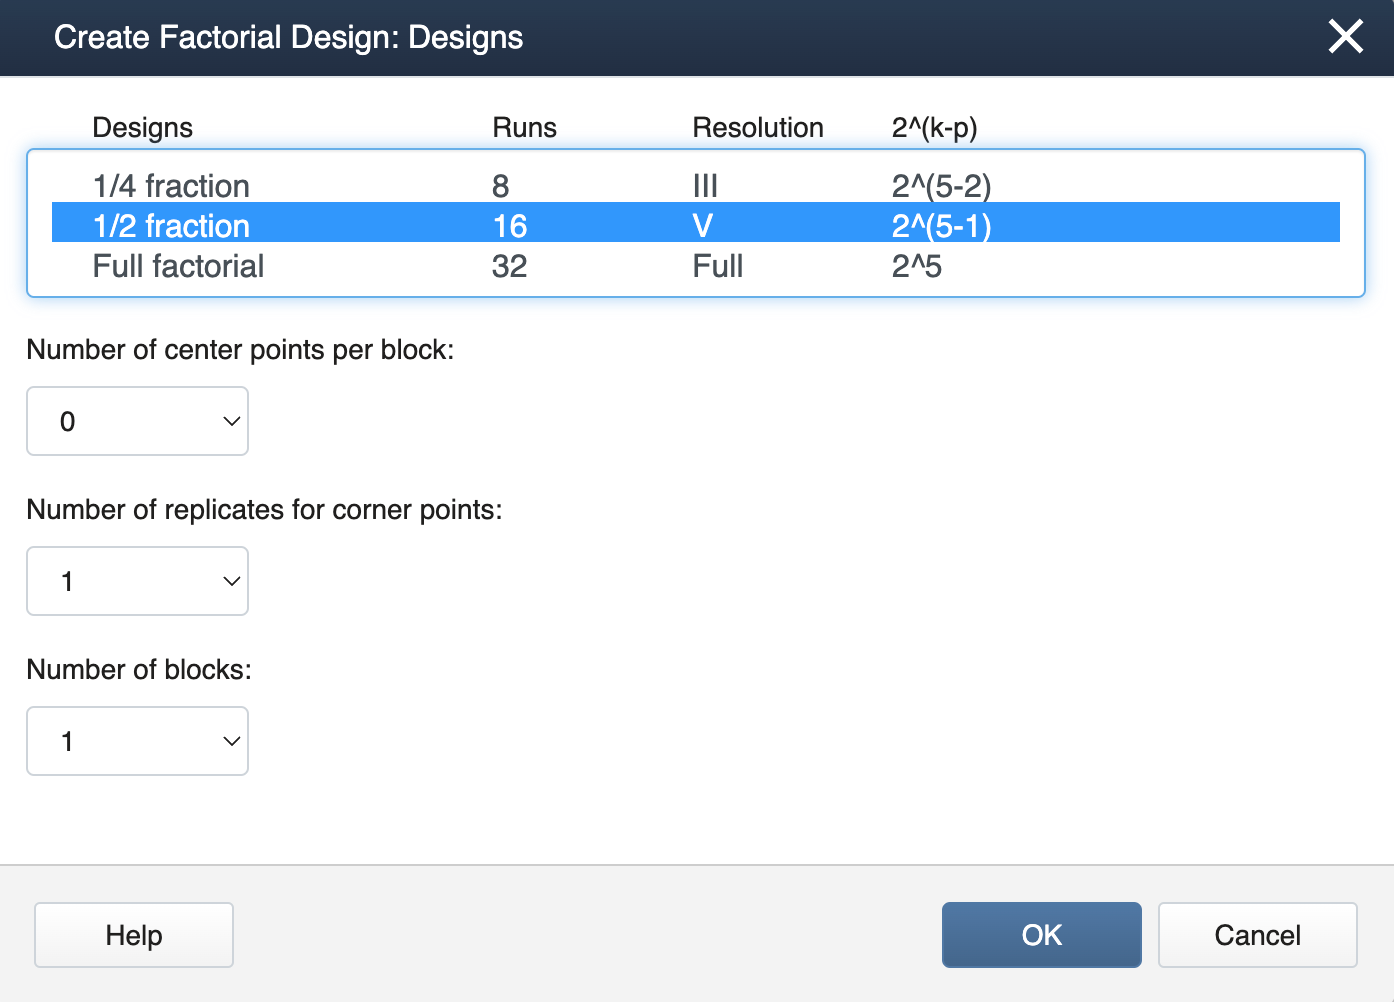Image resolution: width=1394 pixels, height=1002 pixels.
Task: Click the 2^(5-1) notation cell
Action: 941,226
